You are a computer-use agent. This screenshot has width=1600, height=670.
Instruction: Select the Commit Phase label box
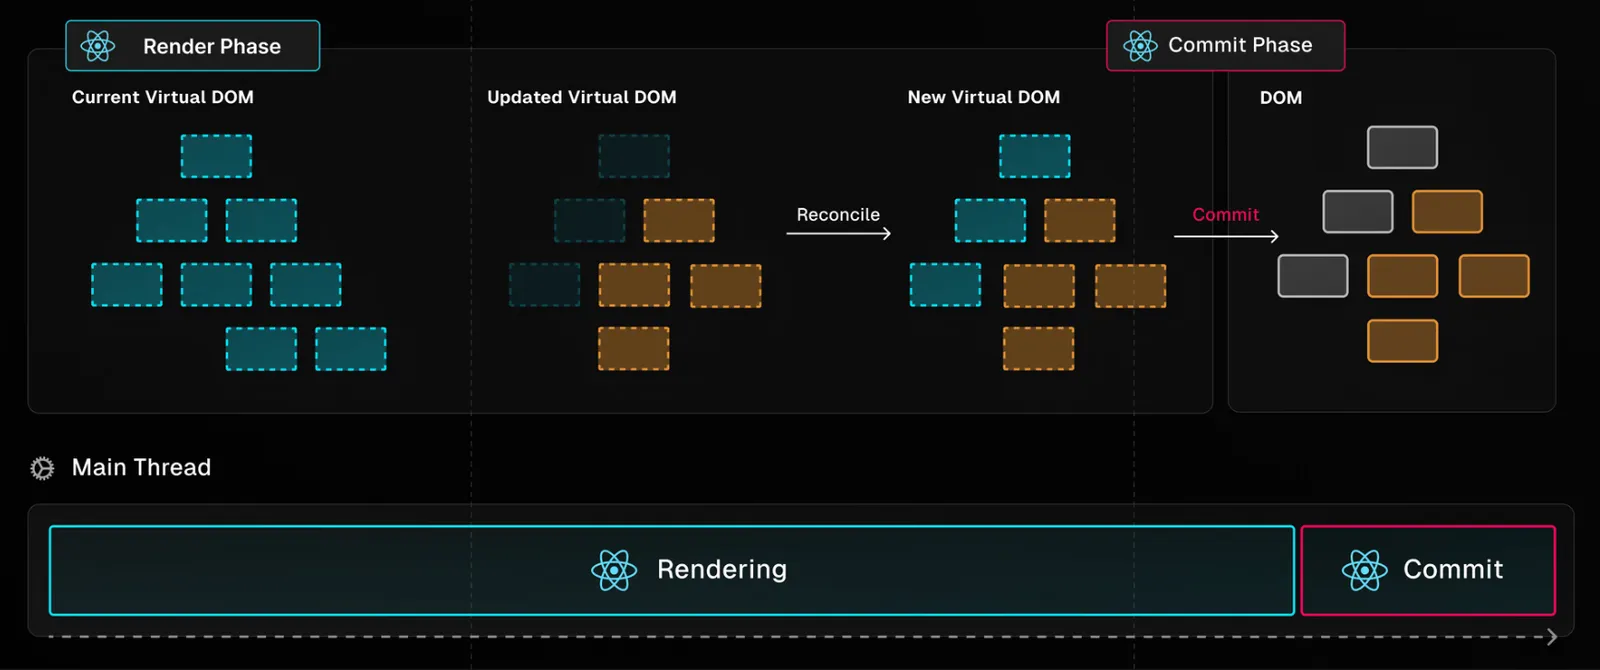[1225, 45]
